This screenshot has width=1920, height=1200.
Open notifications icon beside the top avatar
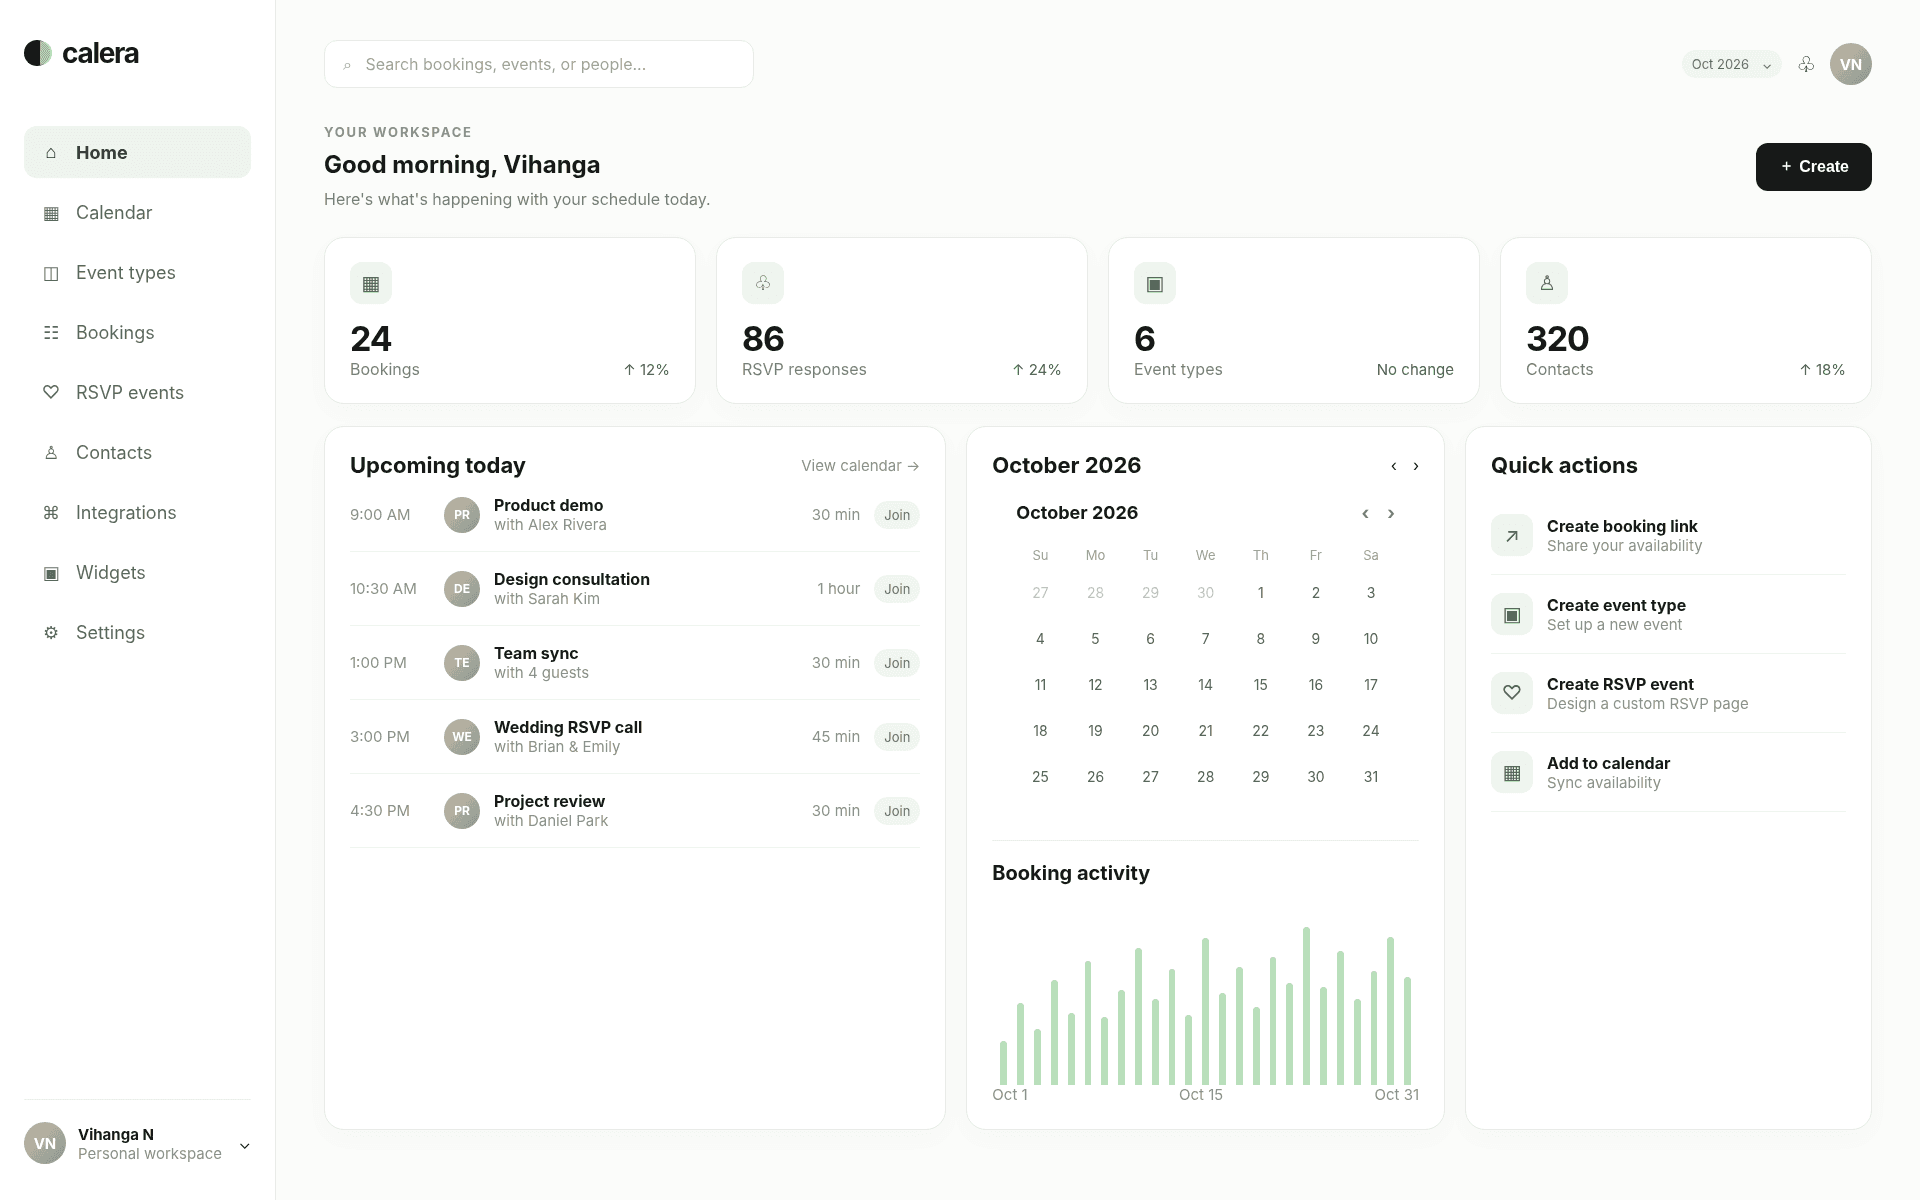click(1806, 64)
